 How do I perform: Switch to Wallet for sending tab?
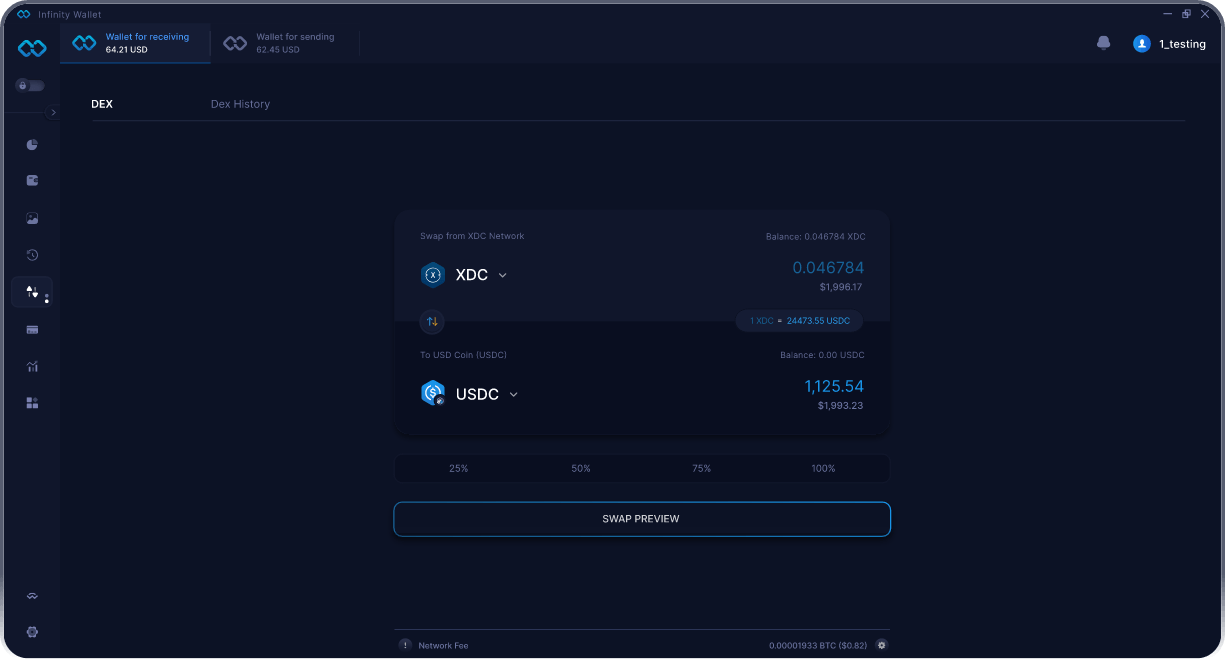[x=284, y=43]
